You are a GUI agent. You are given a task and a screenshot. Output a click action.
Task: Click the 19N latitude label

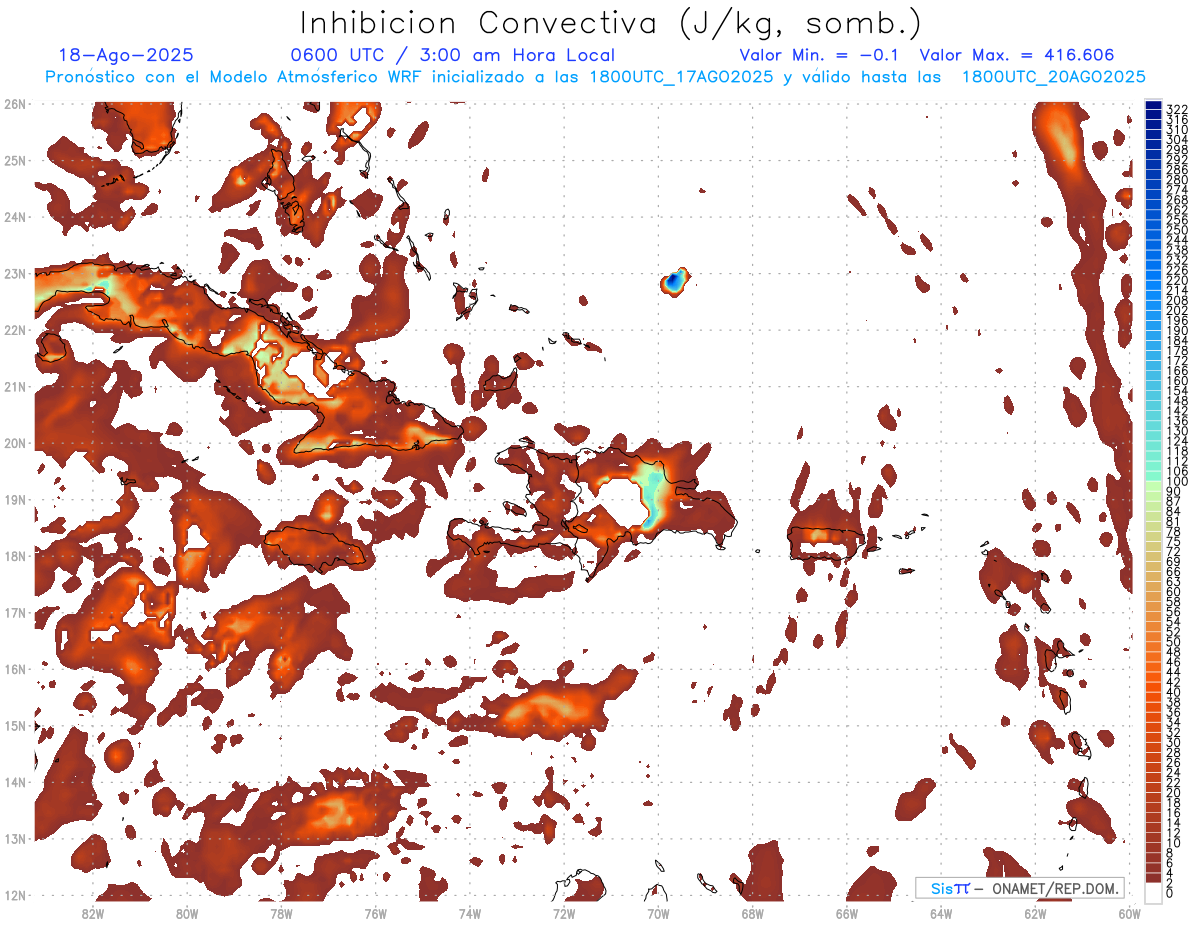coord(15,499)
